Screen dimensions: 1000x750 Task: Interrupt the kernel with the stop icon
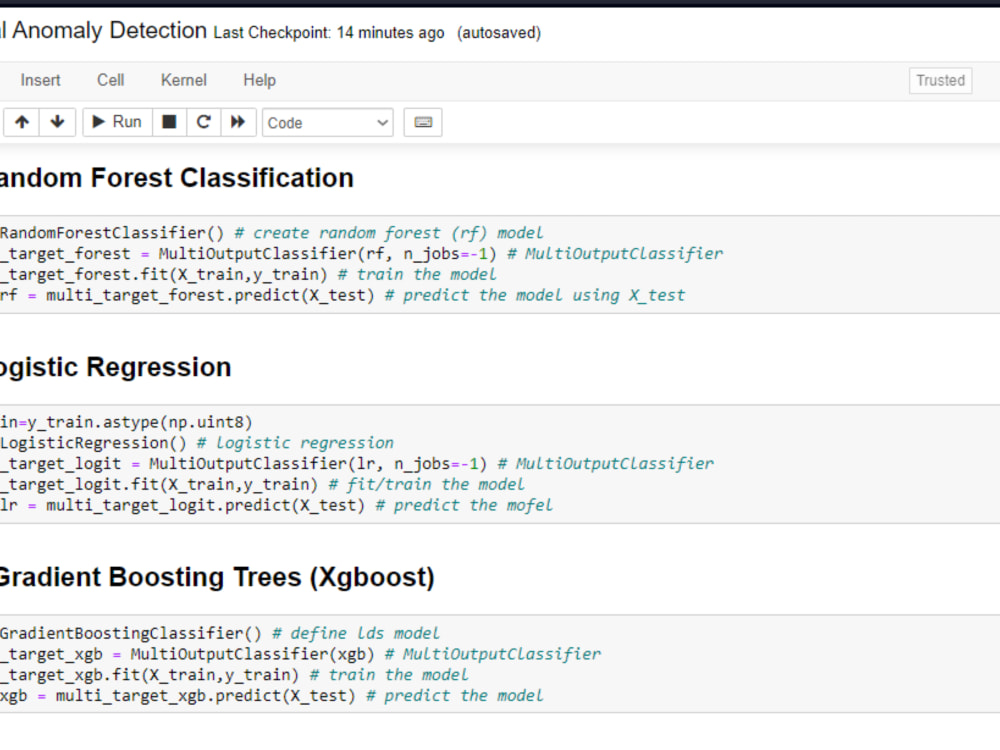tap(169, 122)
